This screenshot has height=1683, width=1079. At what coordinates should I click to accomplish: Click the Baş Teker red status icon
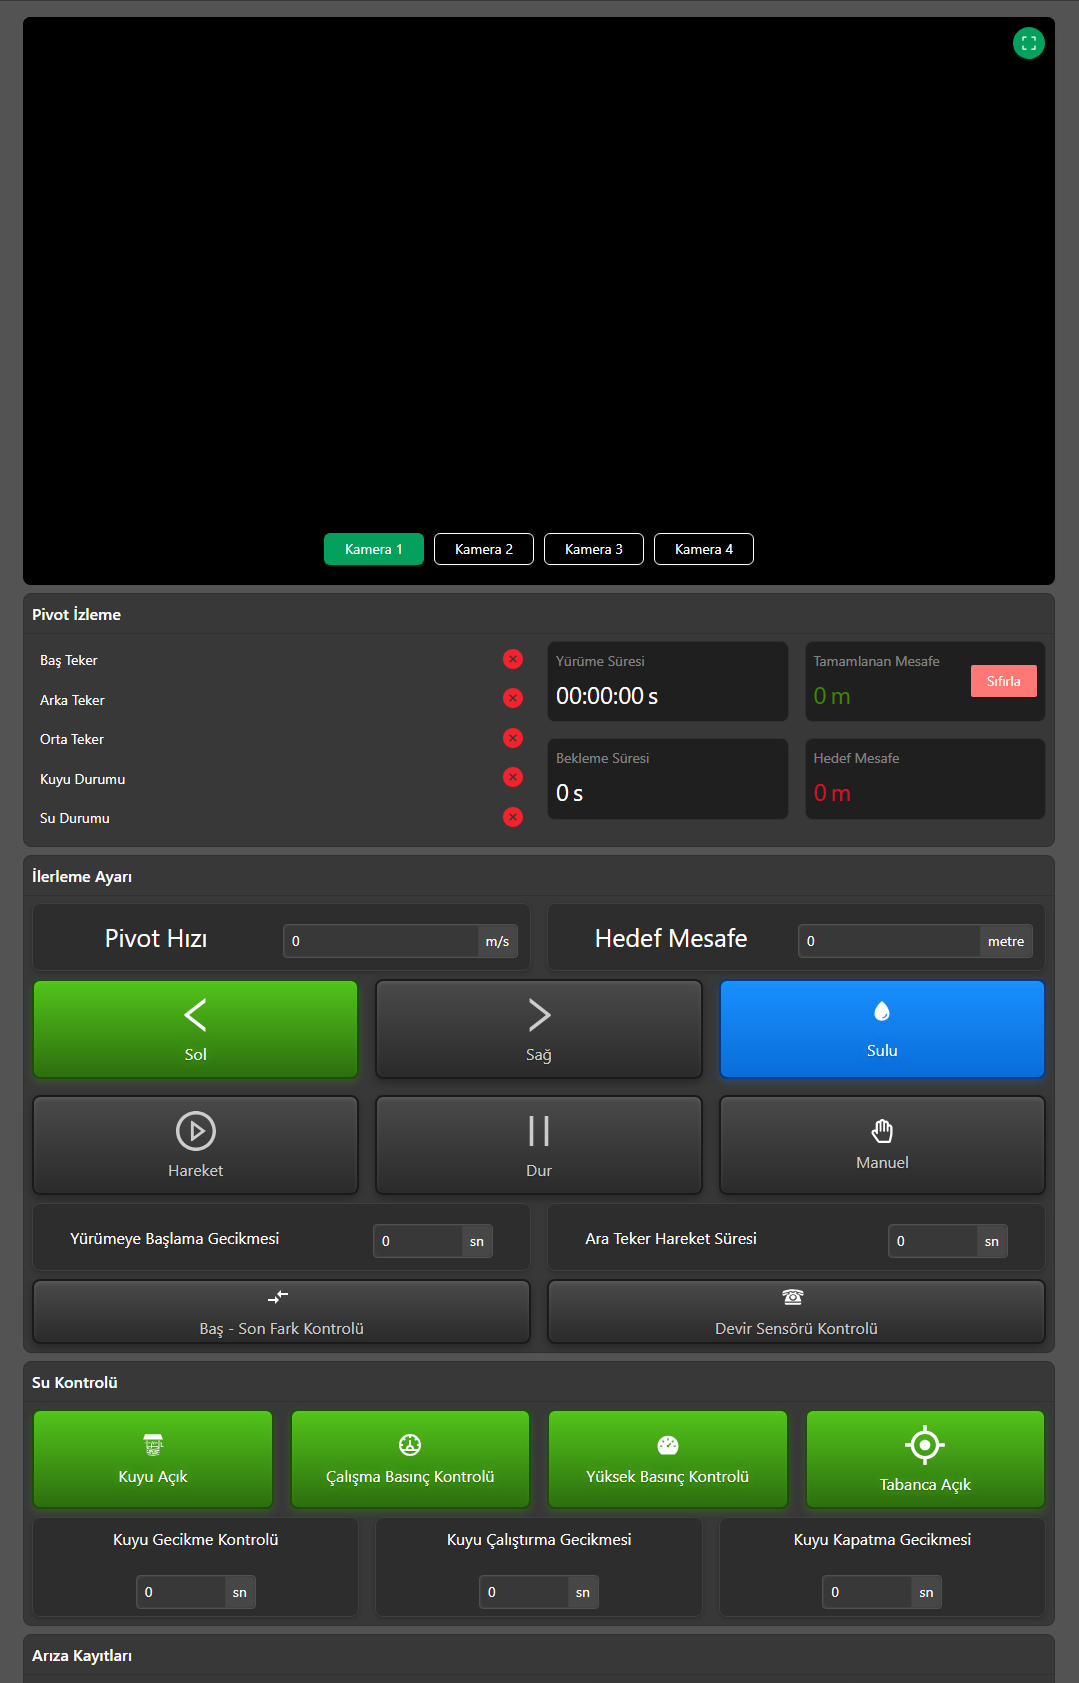tap(513, 659)
